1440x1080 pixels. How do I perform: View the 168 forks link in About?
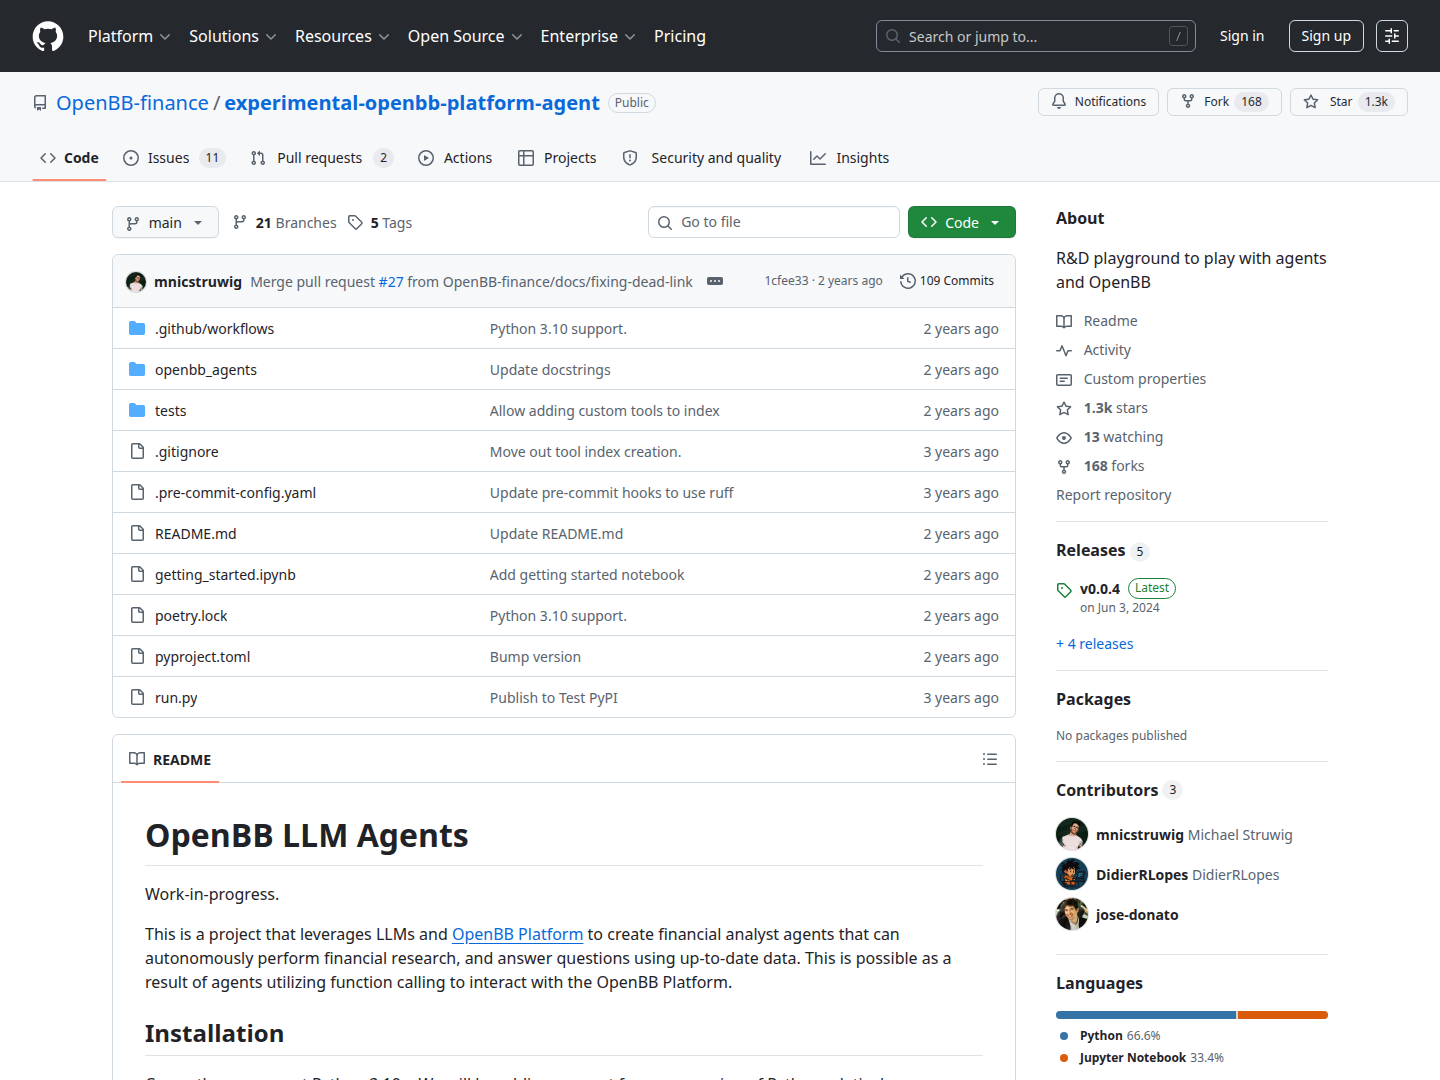pos(1100,466)
